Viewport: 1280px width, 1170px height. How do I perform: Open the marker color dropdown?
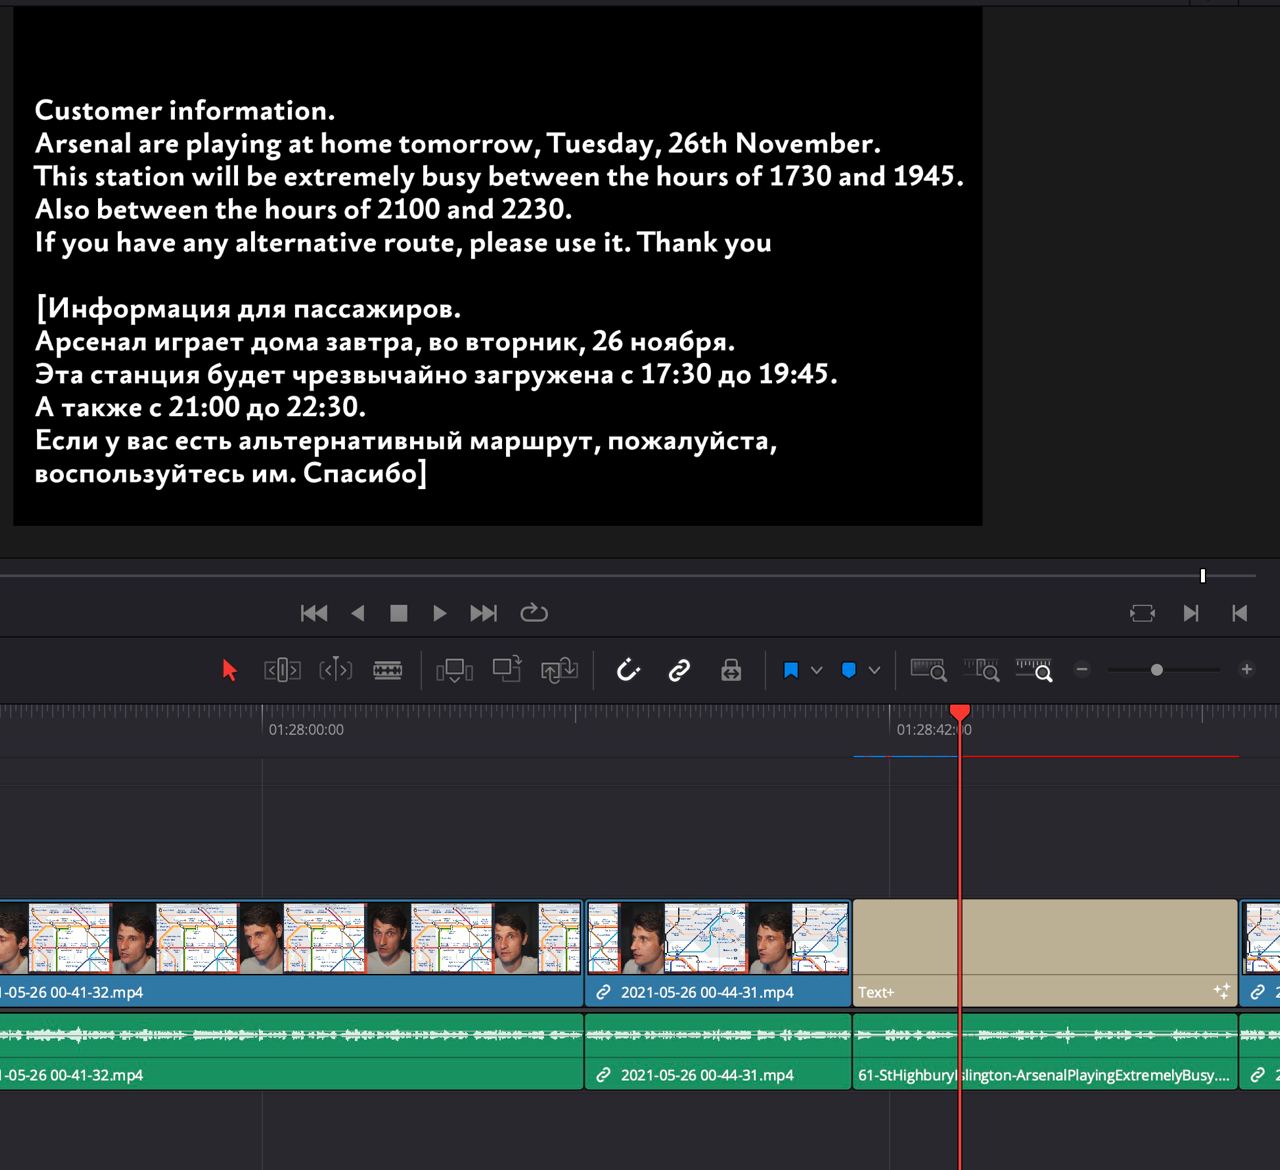click(874, 670)
